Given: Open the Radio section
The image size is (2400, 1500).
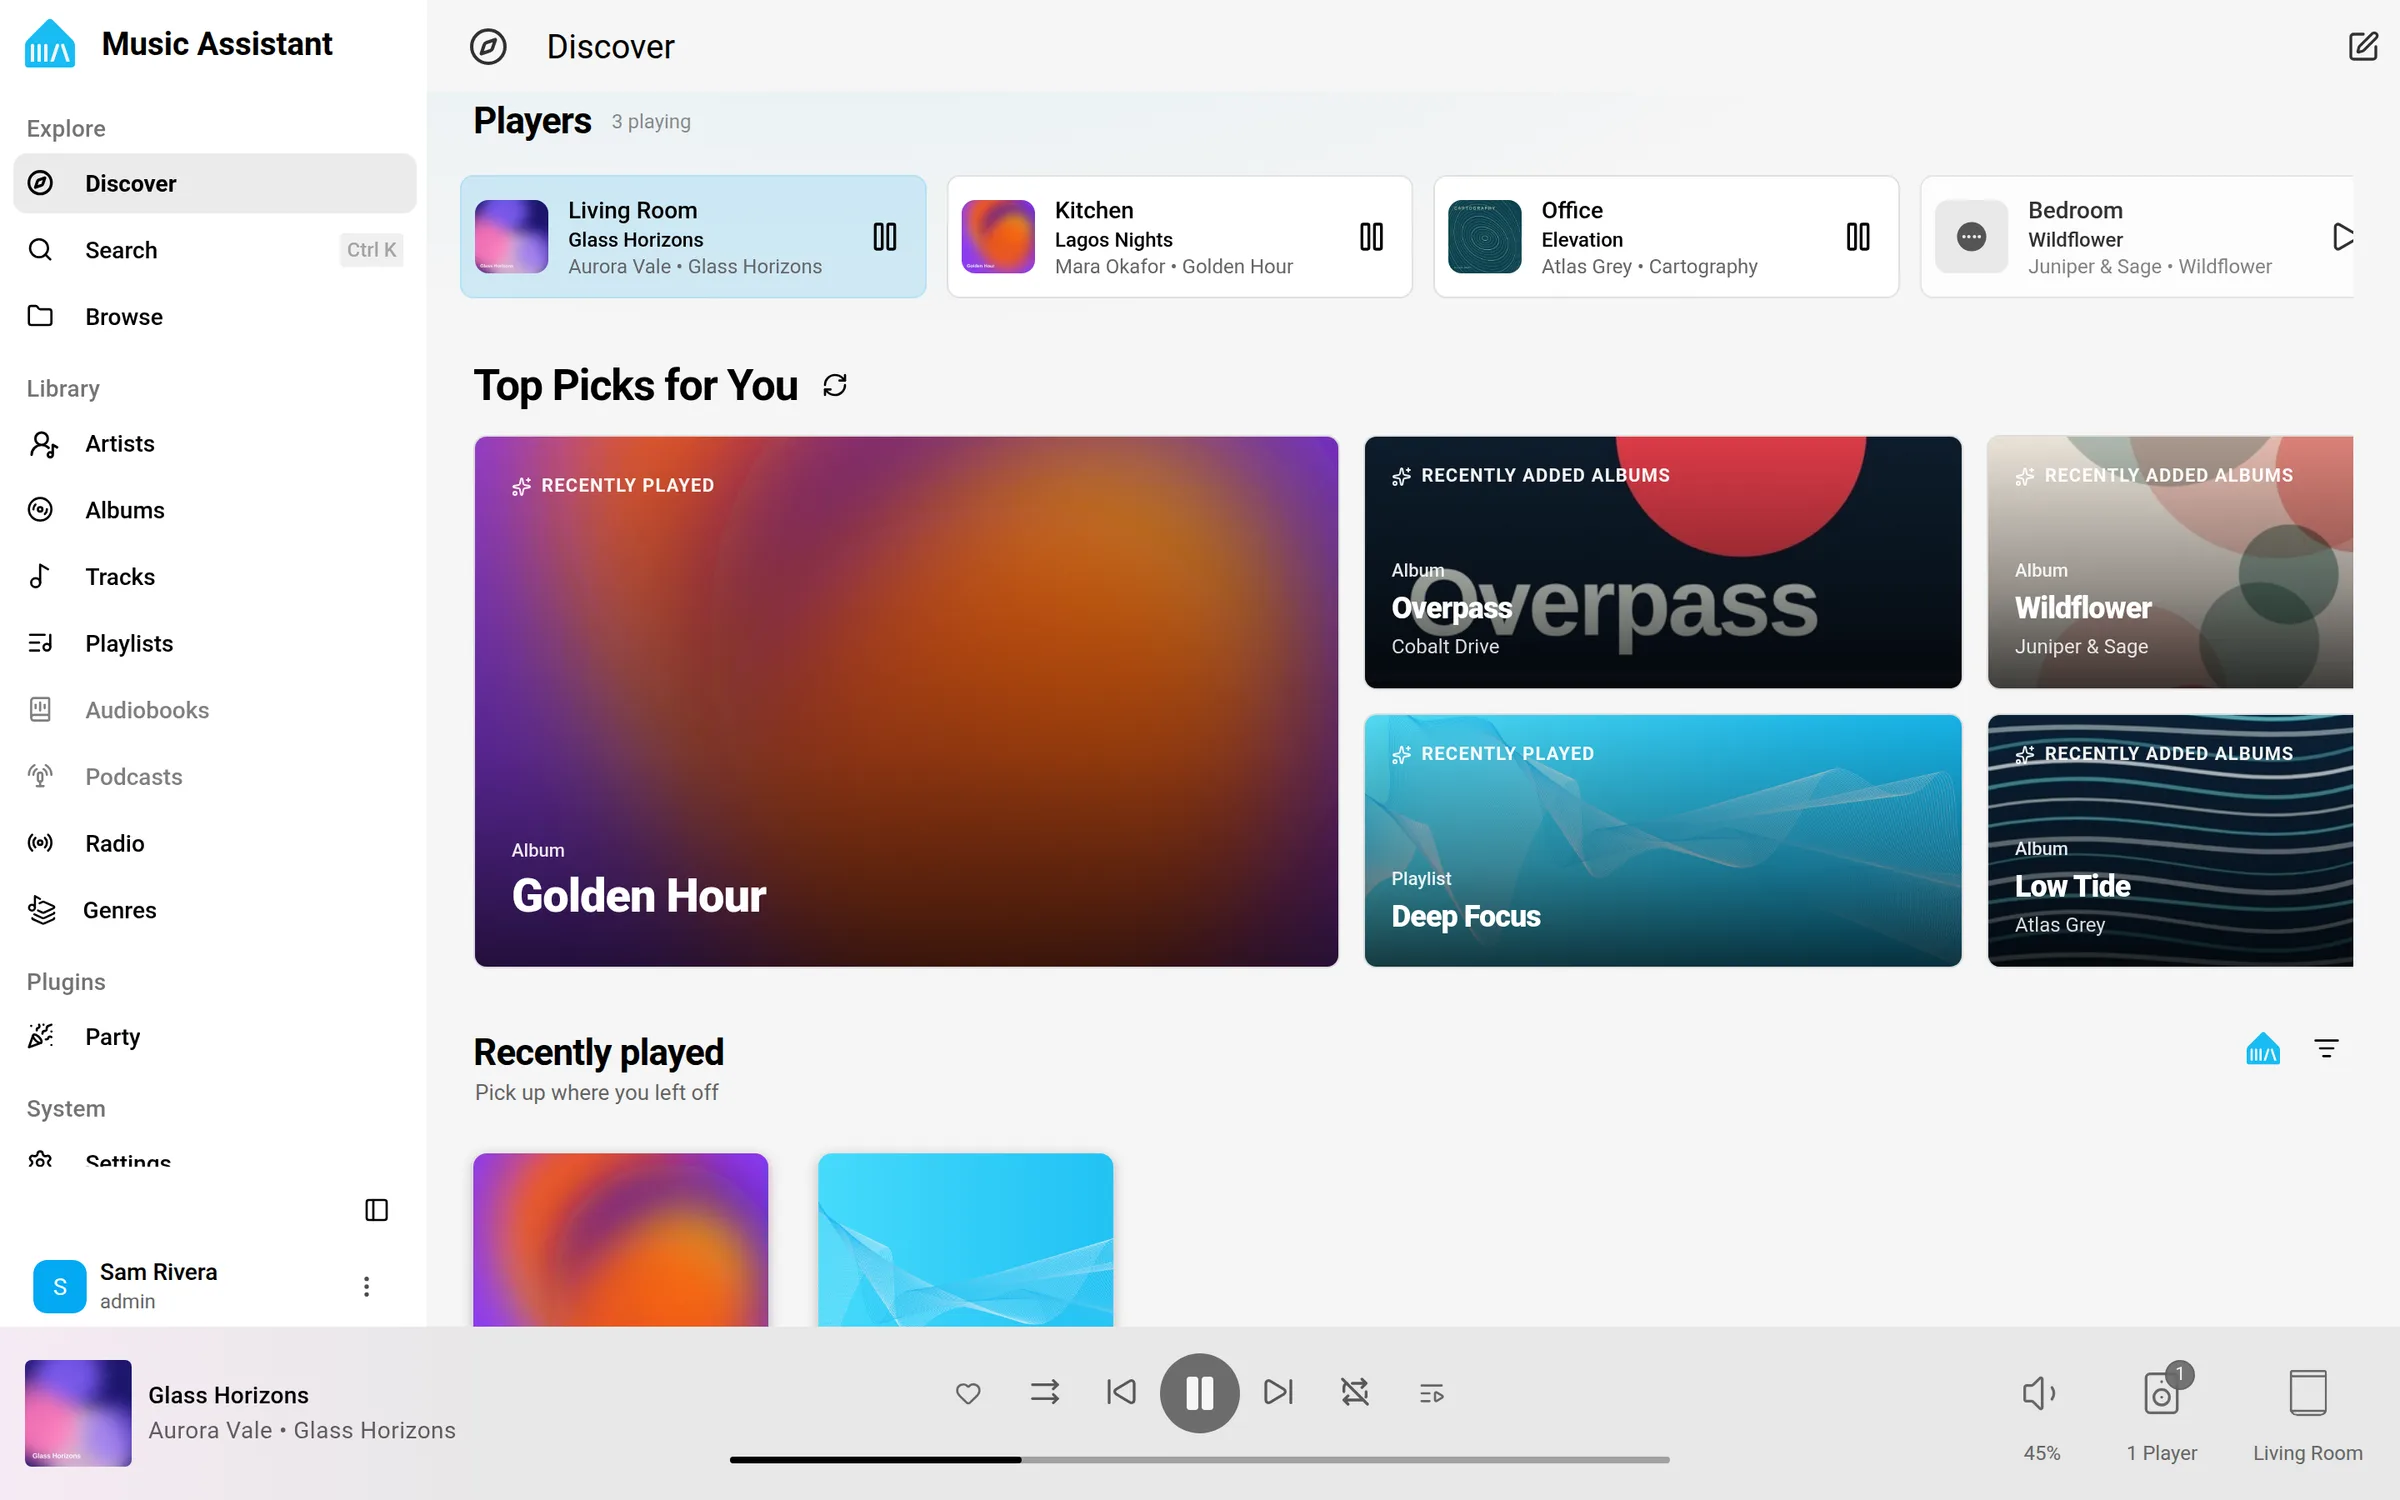Looking at the screenshot, I should 214,843.
